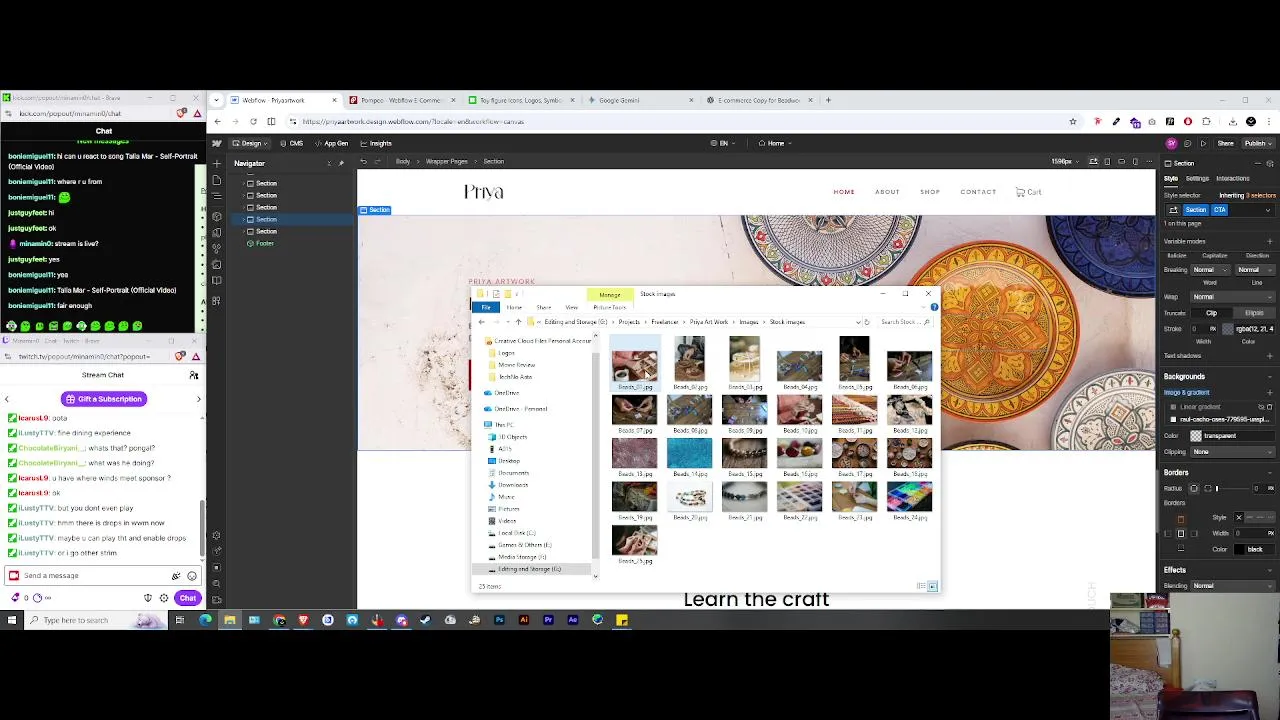This screenshot has height=720, width=1280.
Task: Switch to the Interactions tab
Action: 1233,179
